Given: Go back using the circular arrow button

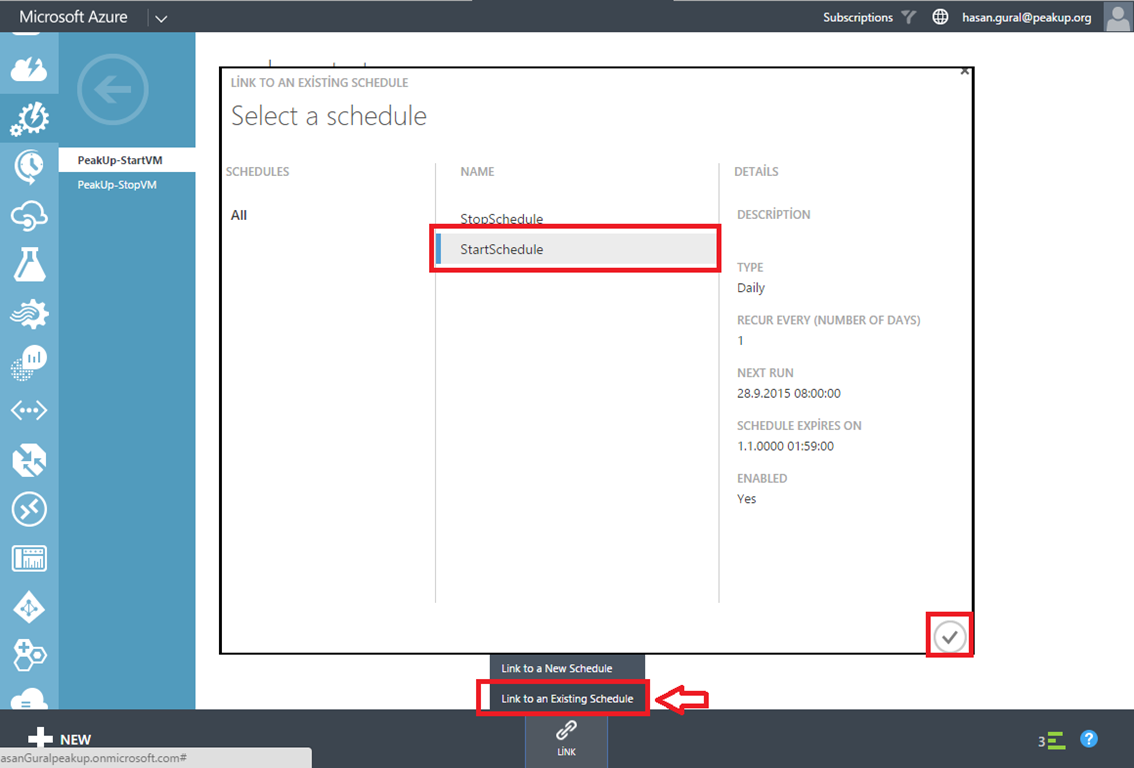Looking at the screenshot, I should 113,90.
